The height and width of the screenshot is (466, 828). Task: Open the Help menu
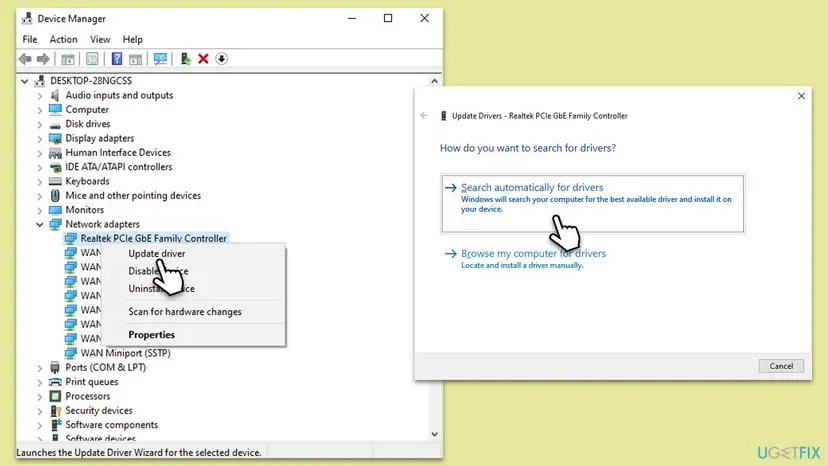[133, 40]
